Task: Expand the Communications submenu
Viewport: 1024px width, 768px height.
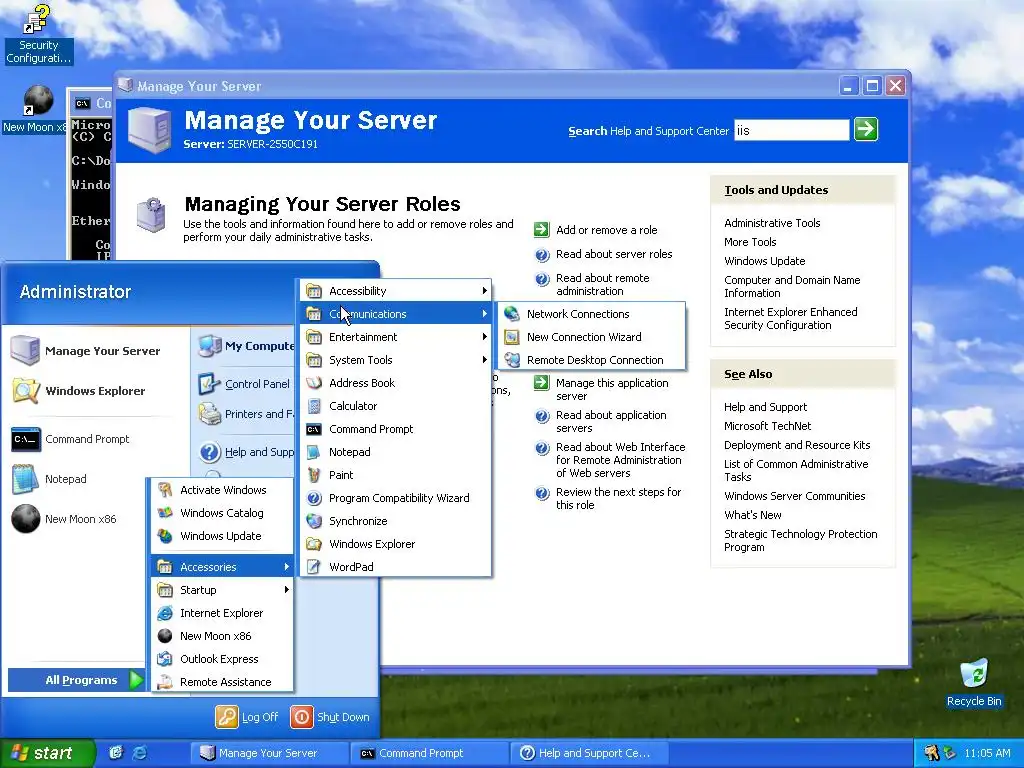Action: (395, 314)
